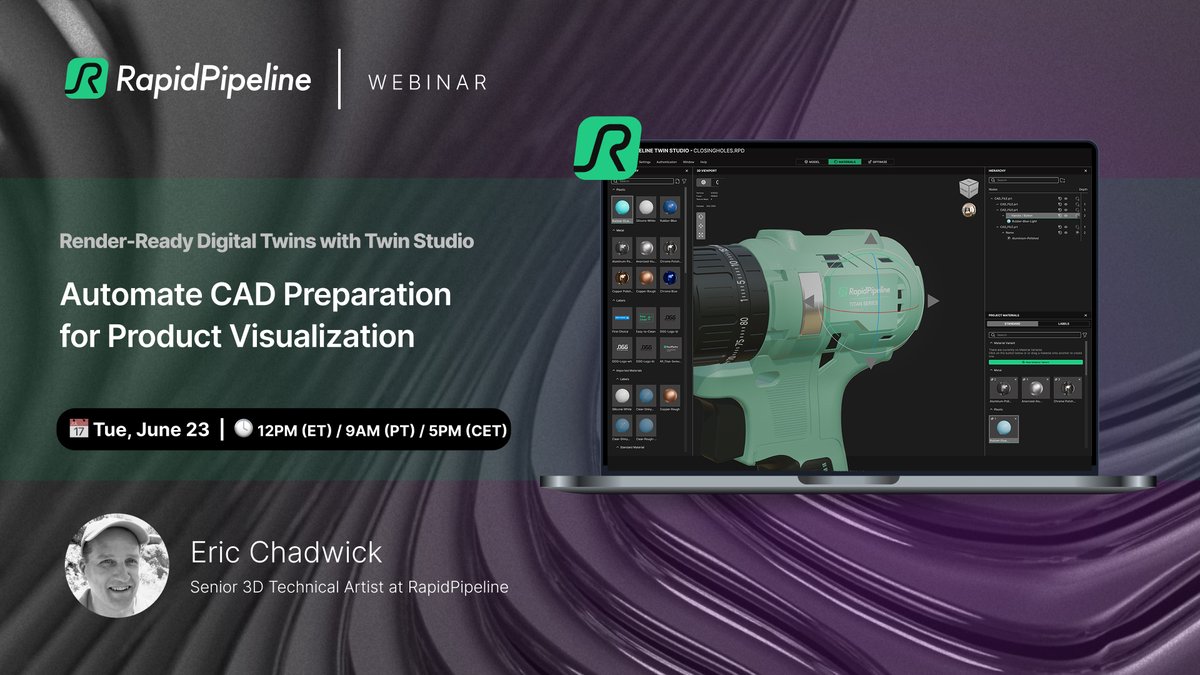The width and height of the screenshot is (1200, 675).
Task: Click the green RapidPipeline app icon on laptop
Action: 608,148
